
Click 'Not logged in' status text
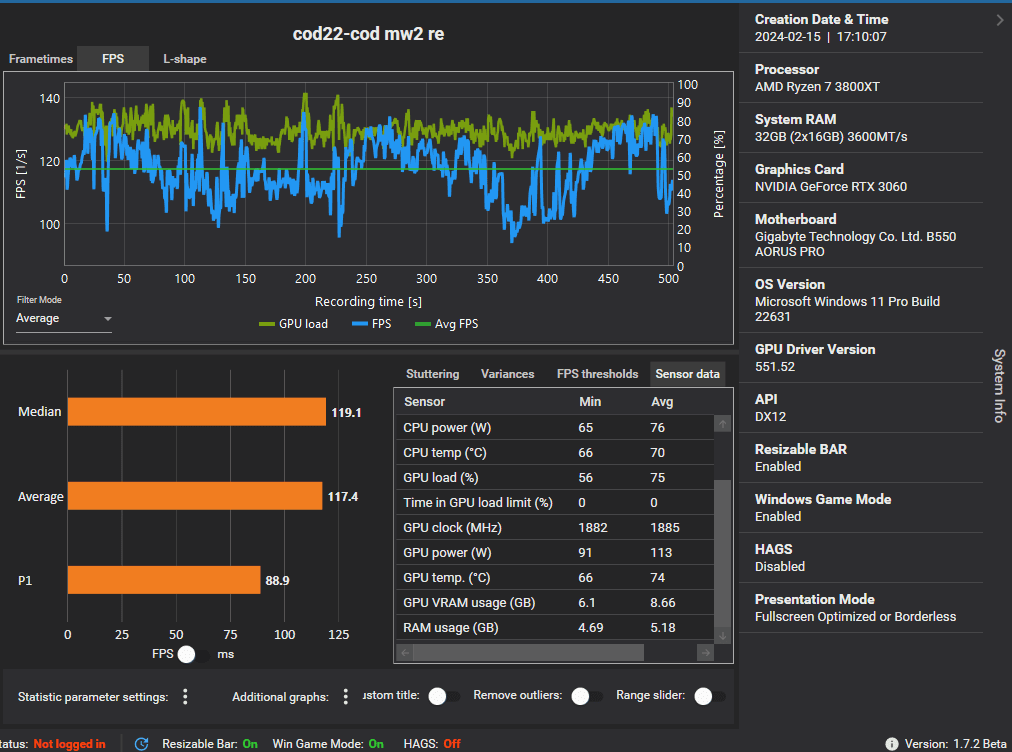click(x=69, y=744)
